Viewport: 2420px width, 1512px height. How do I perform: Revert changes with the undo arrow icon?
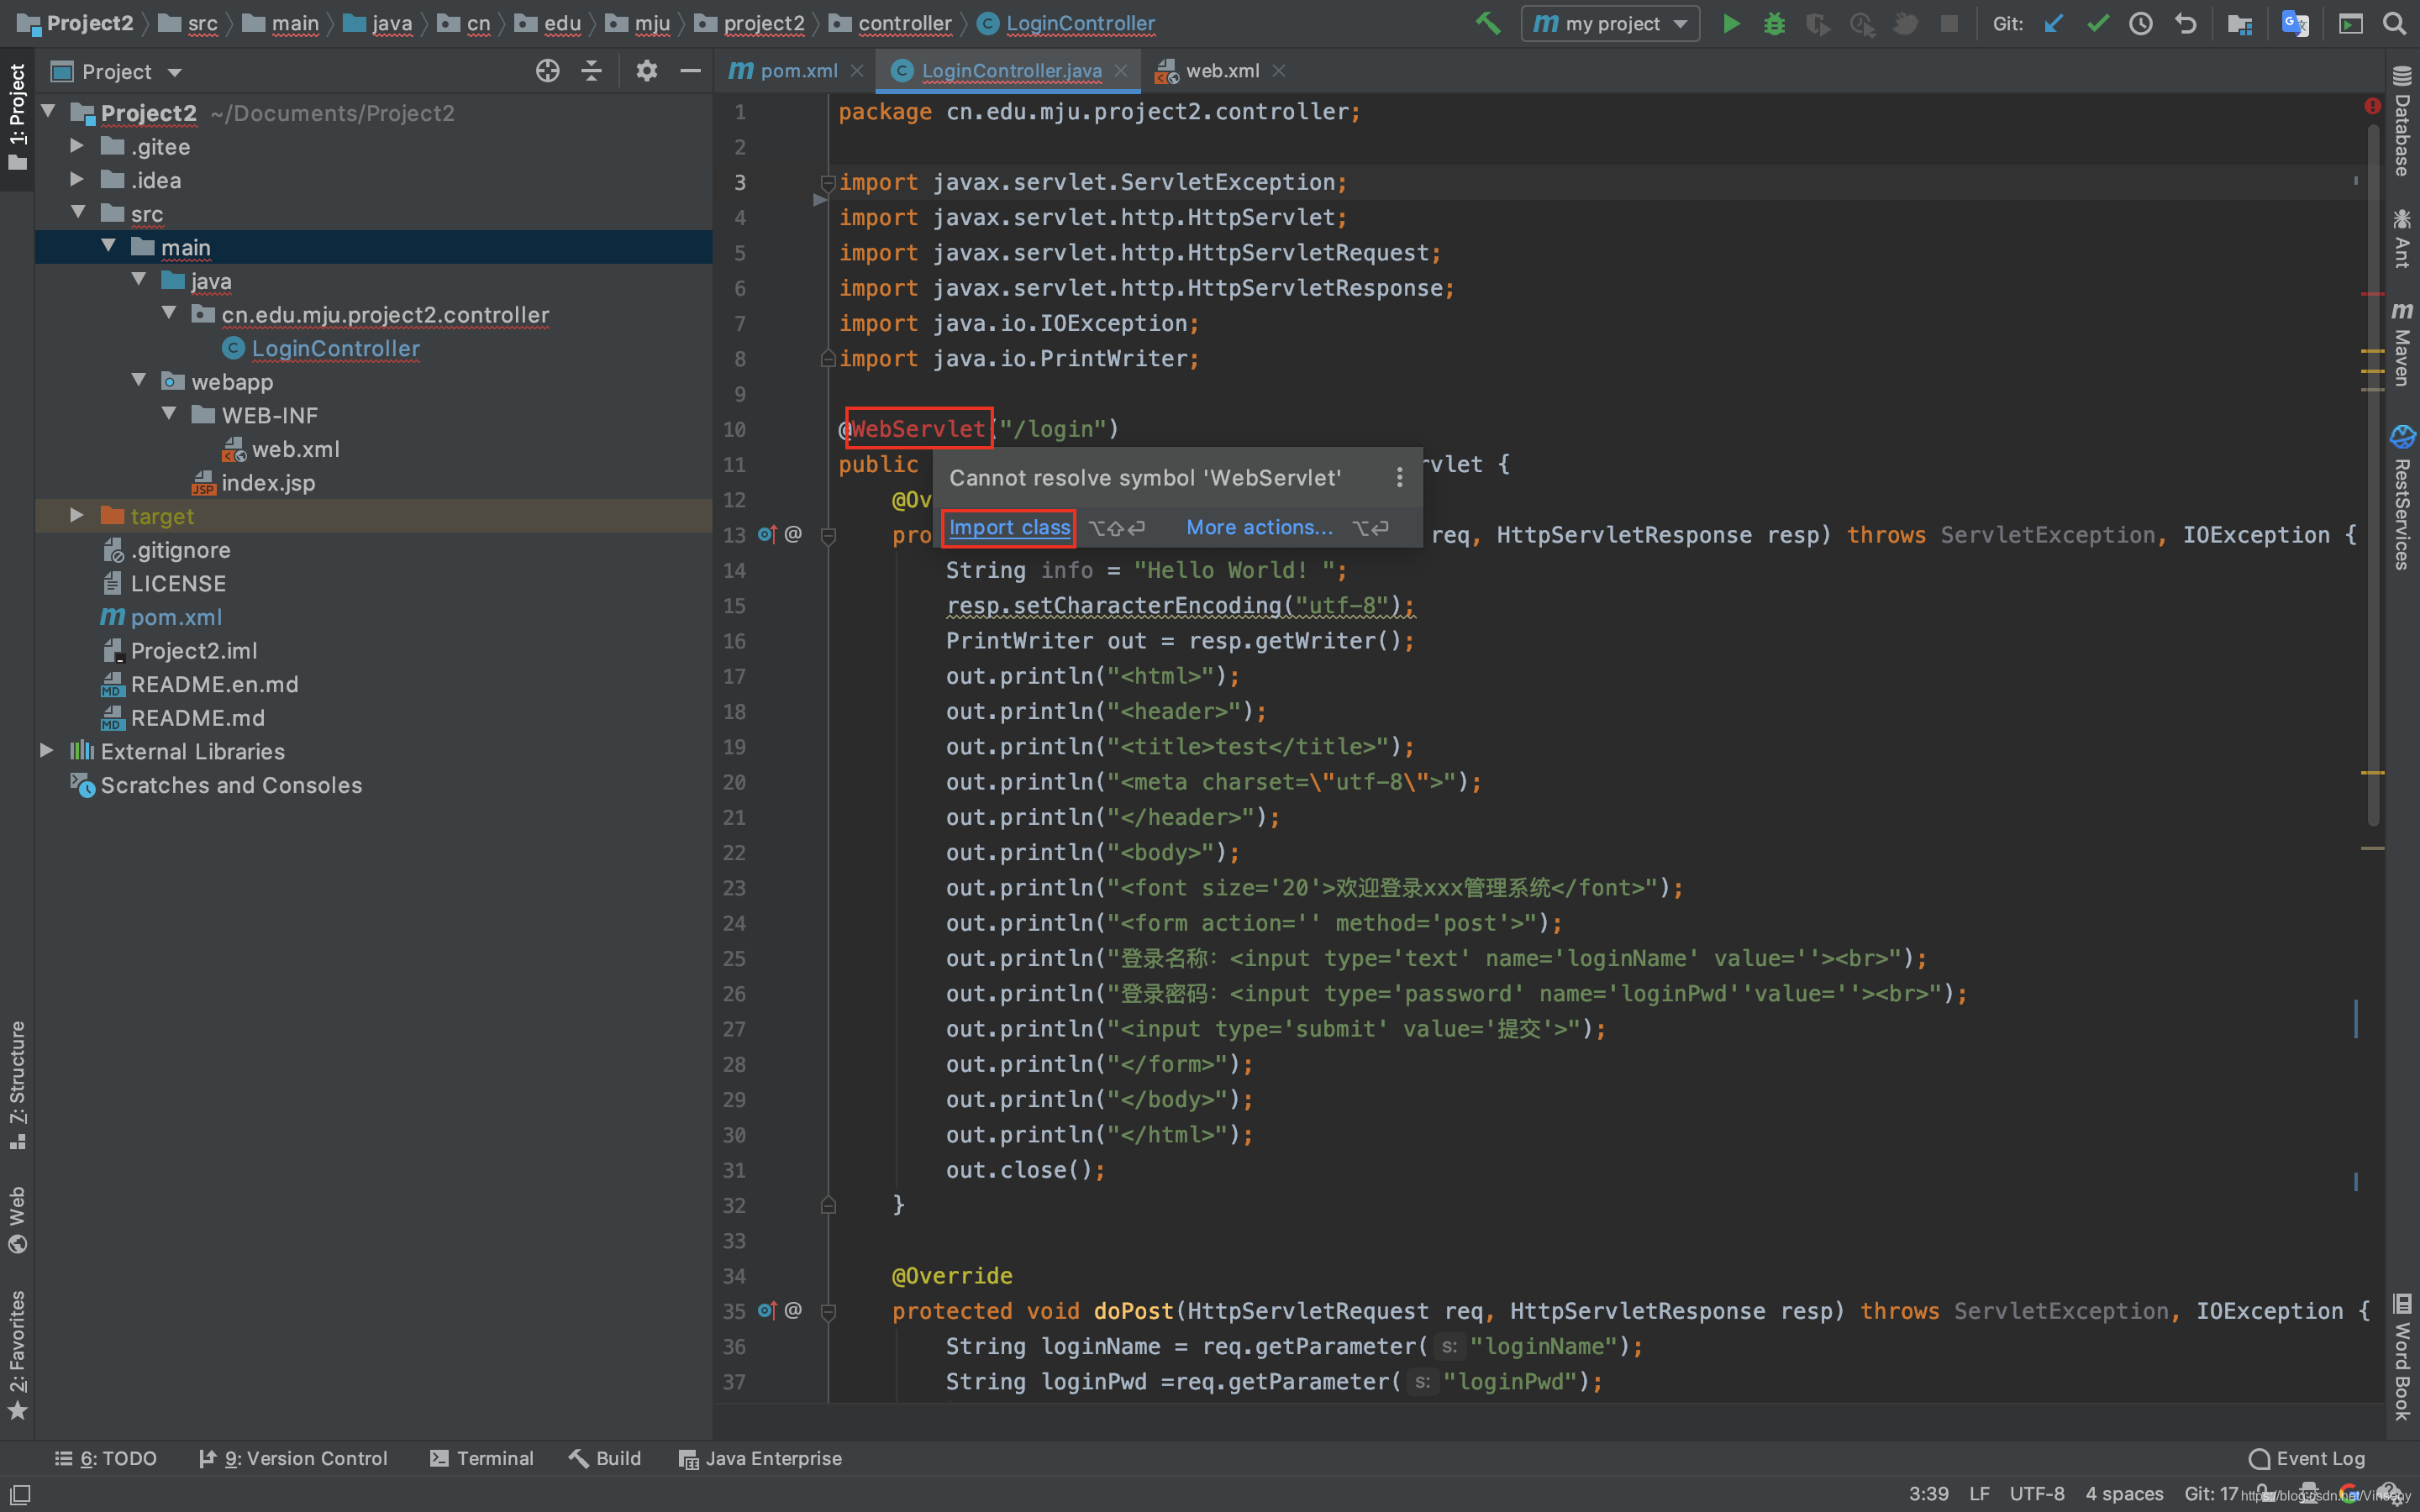tap(2185, 23)
